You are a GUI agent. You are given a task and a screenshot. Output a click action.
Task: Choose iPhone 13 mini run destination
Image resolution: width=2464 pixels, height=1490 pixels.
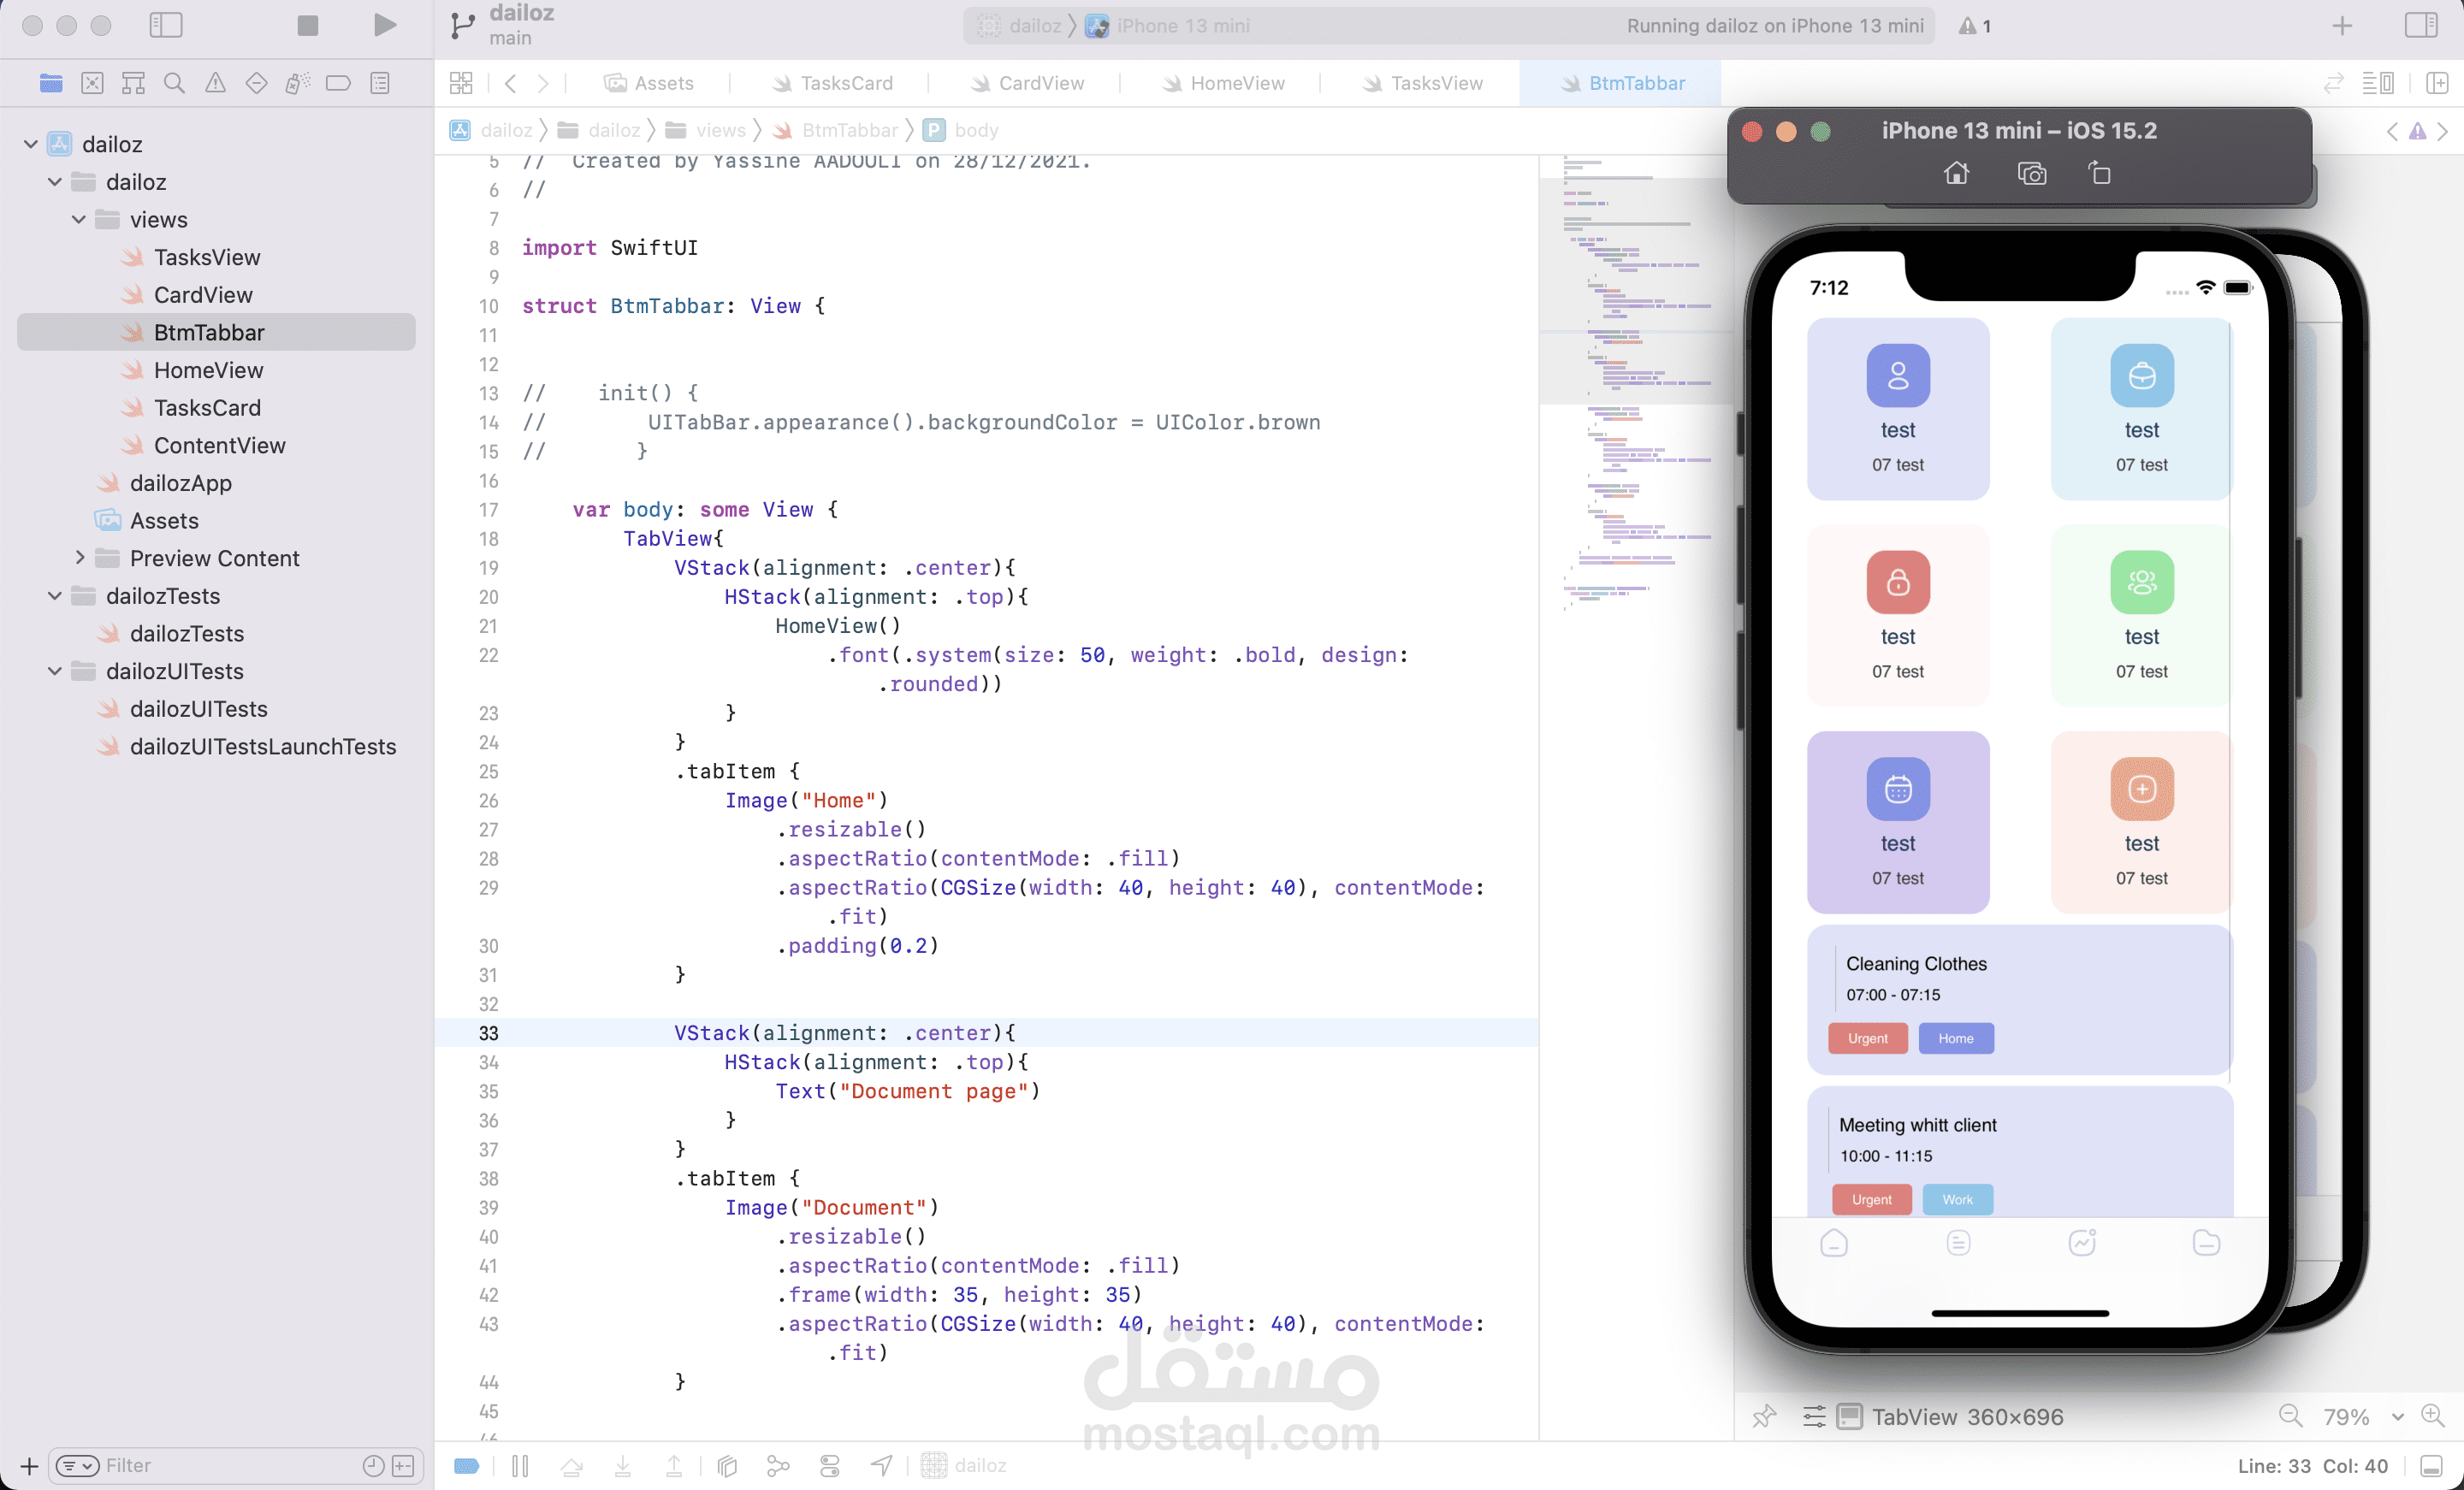pyautogui.click(x=1168, y=26)
